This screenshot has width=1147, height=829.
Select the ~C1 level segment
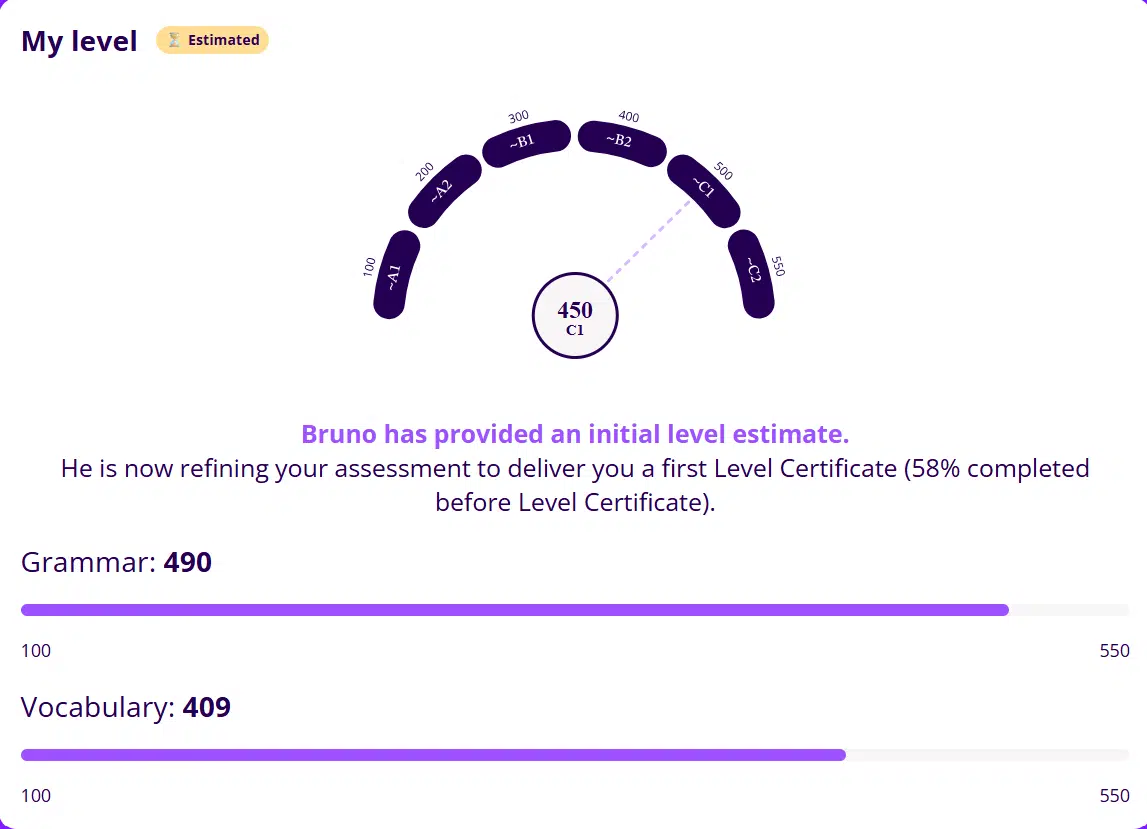pyautogui.click(x=703, y=189)
